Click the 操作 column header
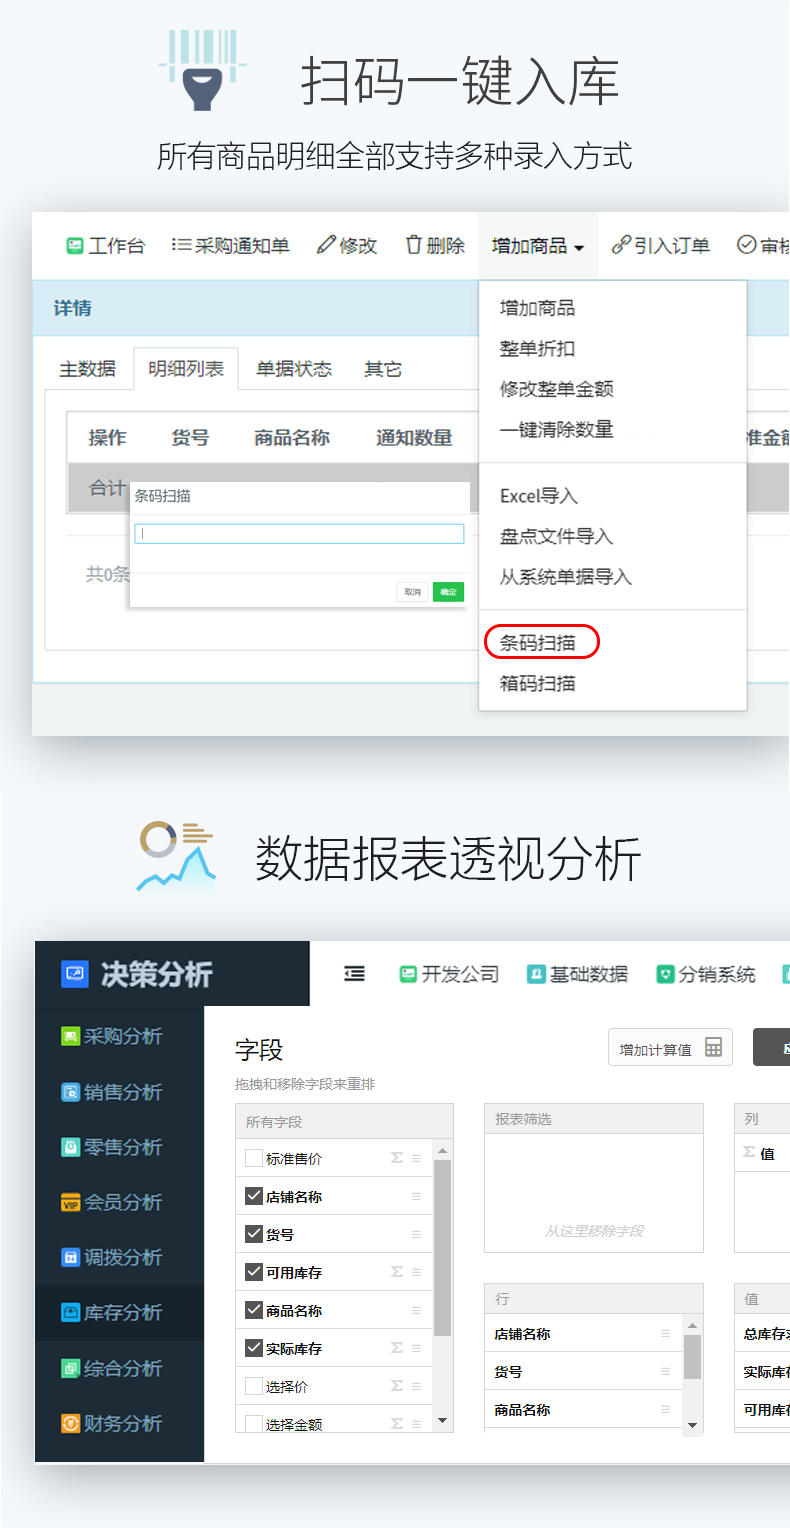Screen dimensions: 790x1528 (x=107, y=438)
